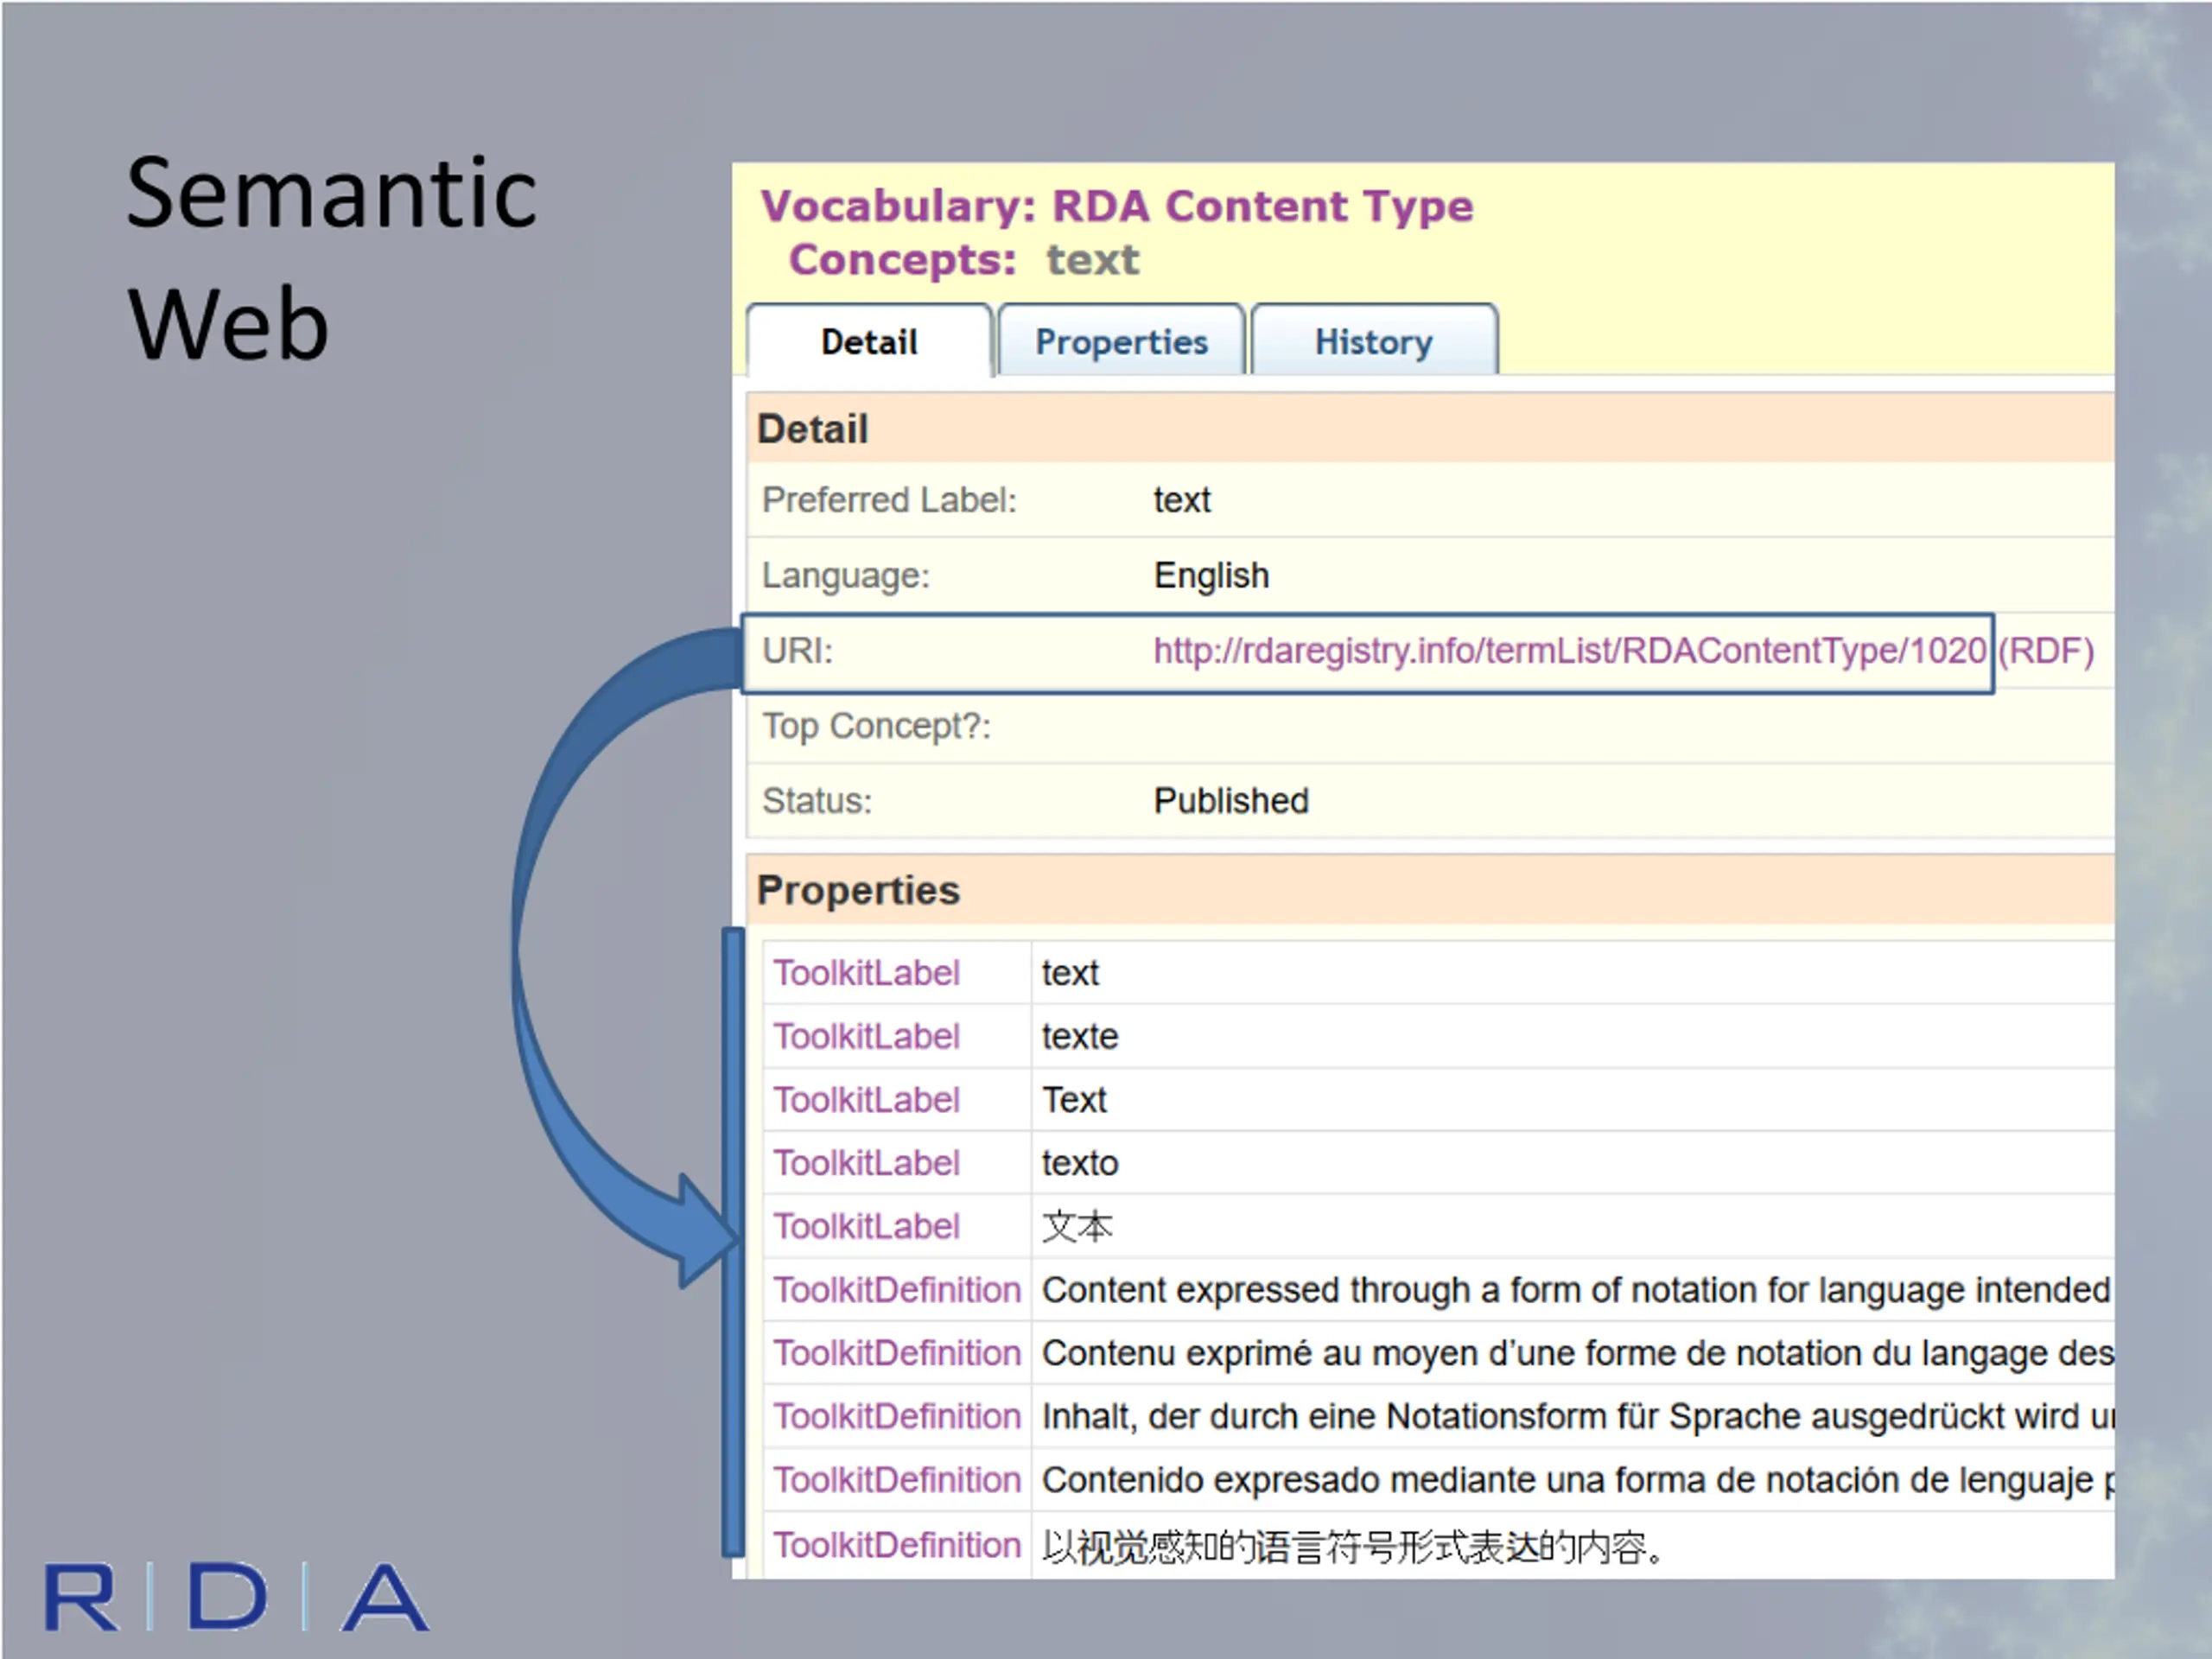Click the 'Vocabulary: RDA Content Type' heading
Image resolution: width=2212 pixels, height=1659 pixels.
[x=1117, y=206]
